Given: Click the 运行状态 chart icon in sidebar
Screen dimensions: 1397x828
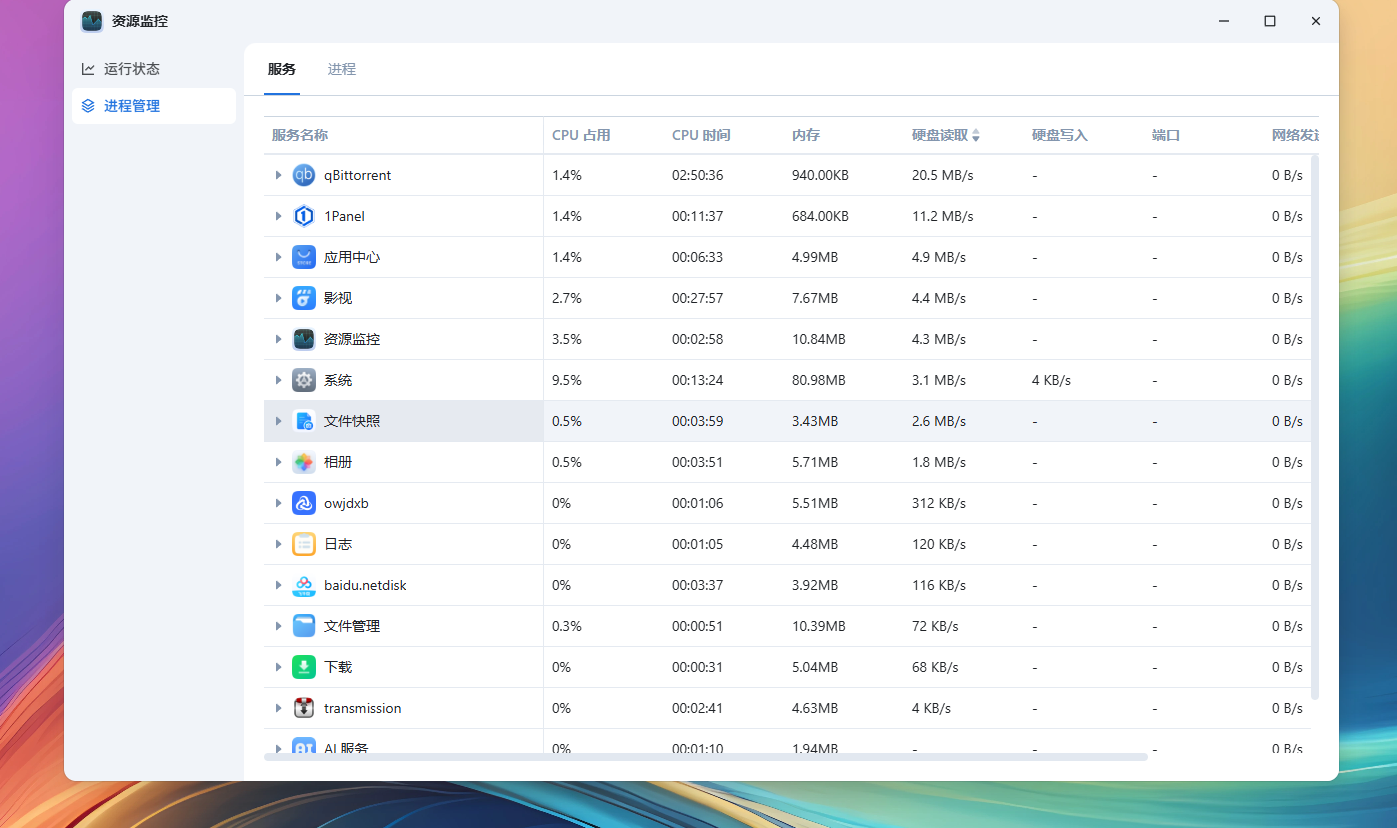Looking at the screenshot, I should (x=88, y=69).
